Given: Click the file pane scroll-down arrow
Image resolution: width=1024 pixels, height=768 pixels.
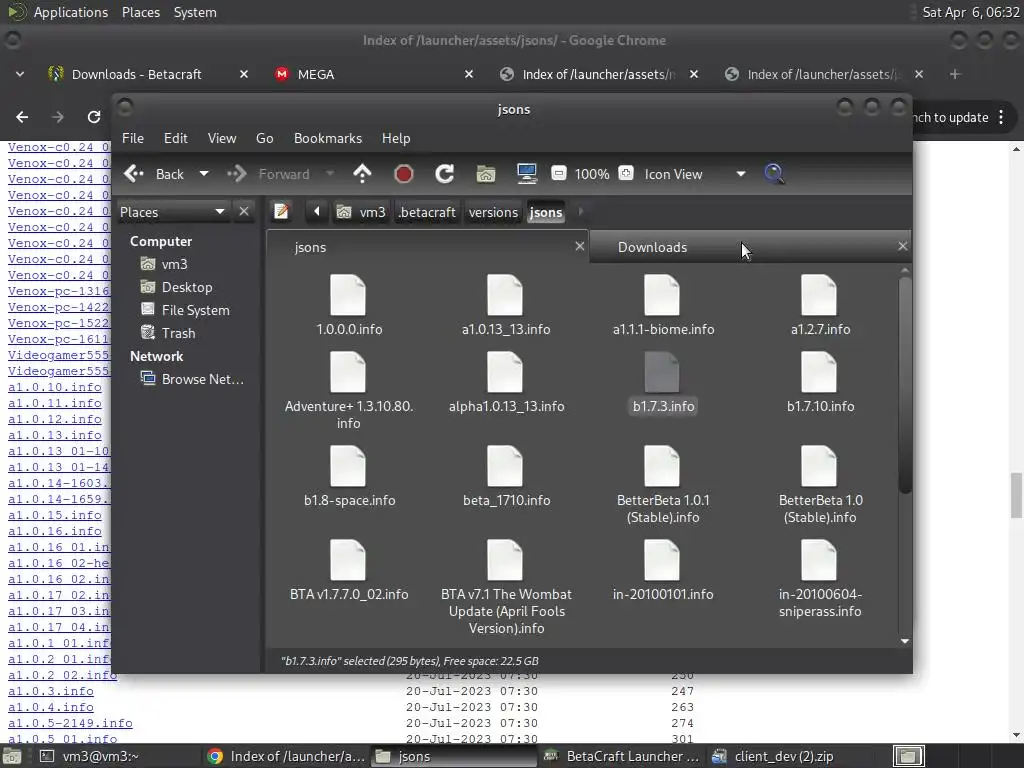Looking at the screenshot, I should tap(904, 641).
